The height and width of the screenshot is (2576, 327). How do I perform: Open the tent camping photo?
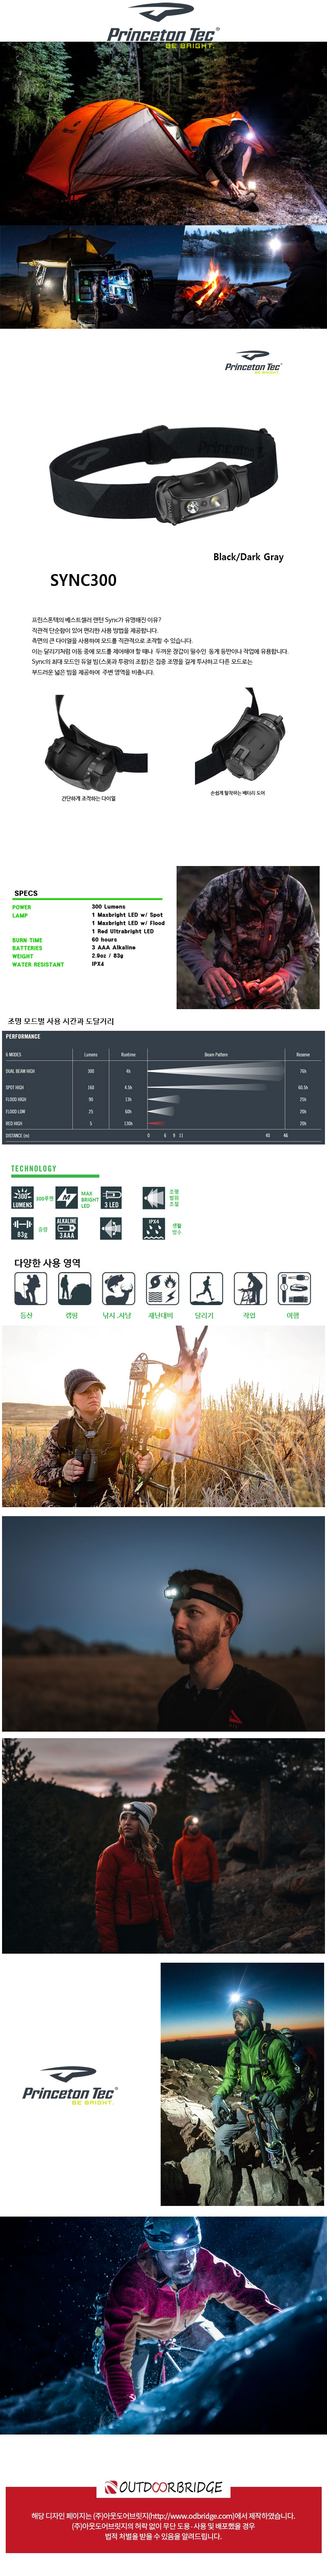[x=163, y=133]
